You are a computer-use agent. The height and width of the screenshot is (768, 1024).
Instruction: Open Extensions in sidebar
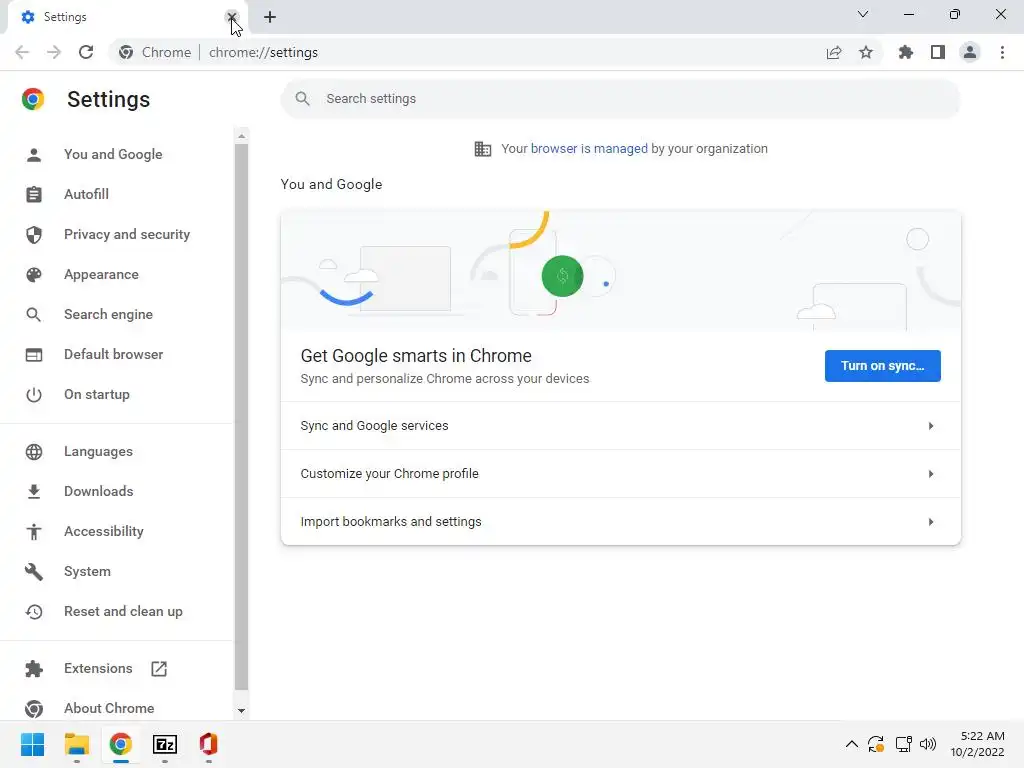[x=98, y=668]
